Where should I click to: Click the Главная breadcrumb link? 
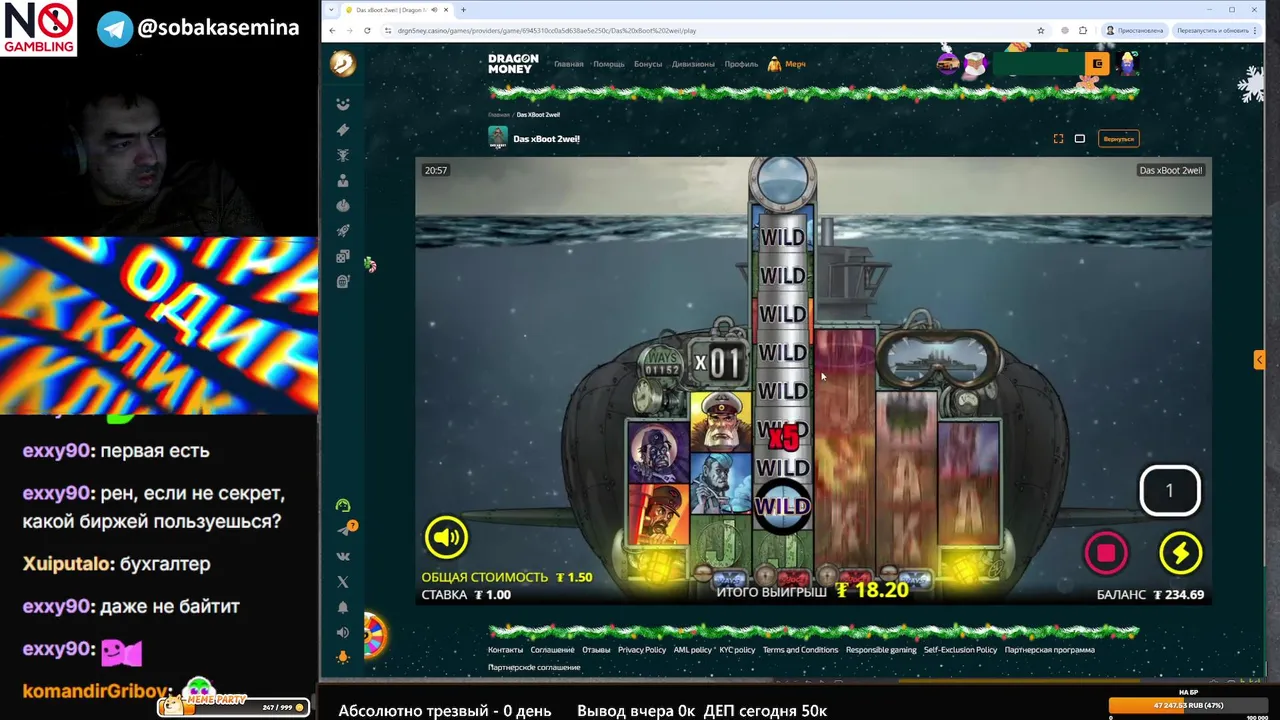pyautogui.click(x=498, y=115)
